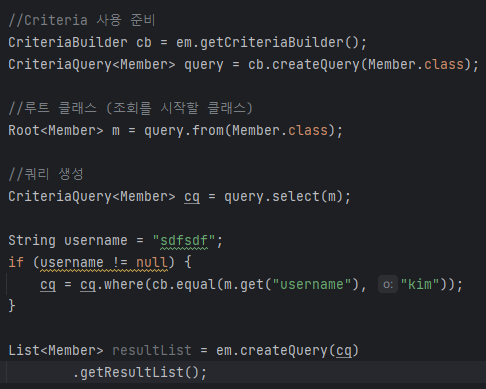Click "Root<Member>" type declaration
The image size is (486, 389).
56,130
